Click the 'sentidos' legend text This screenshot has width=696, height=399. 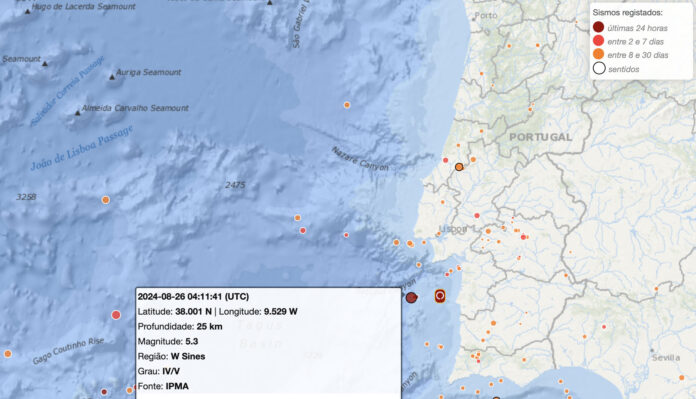tap(624, 69)
